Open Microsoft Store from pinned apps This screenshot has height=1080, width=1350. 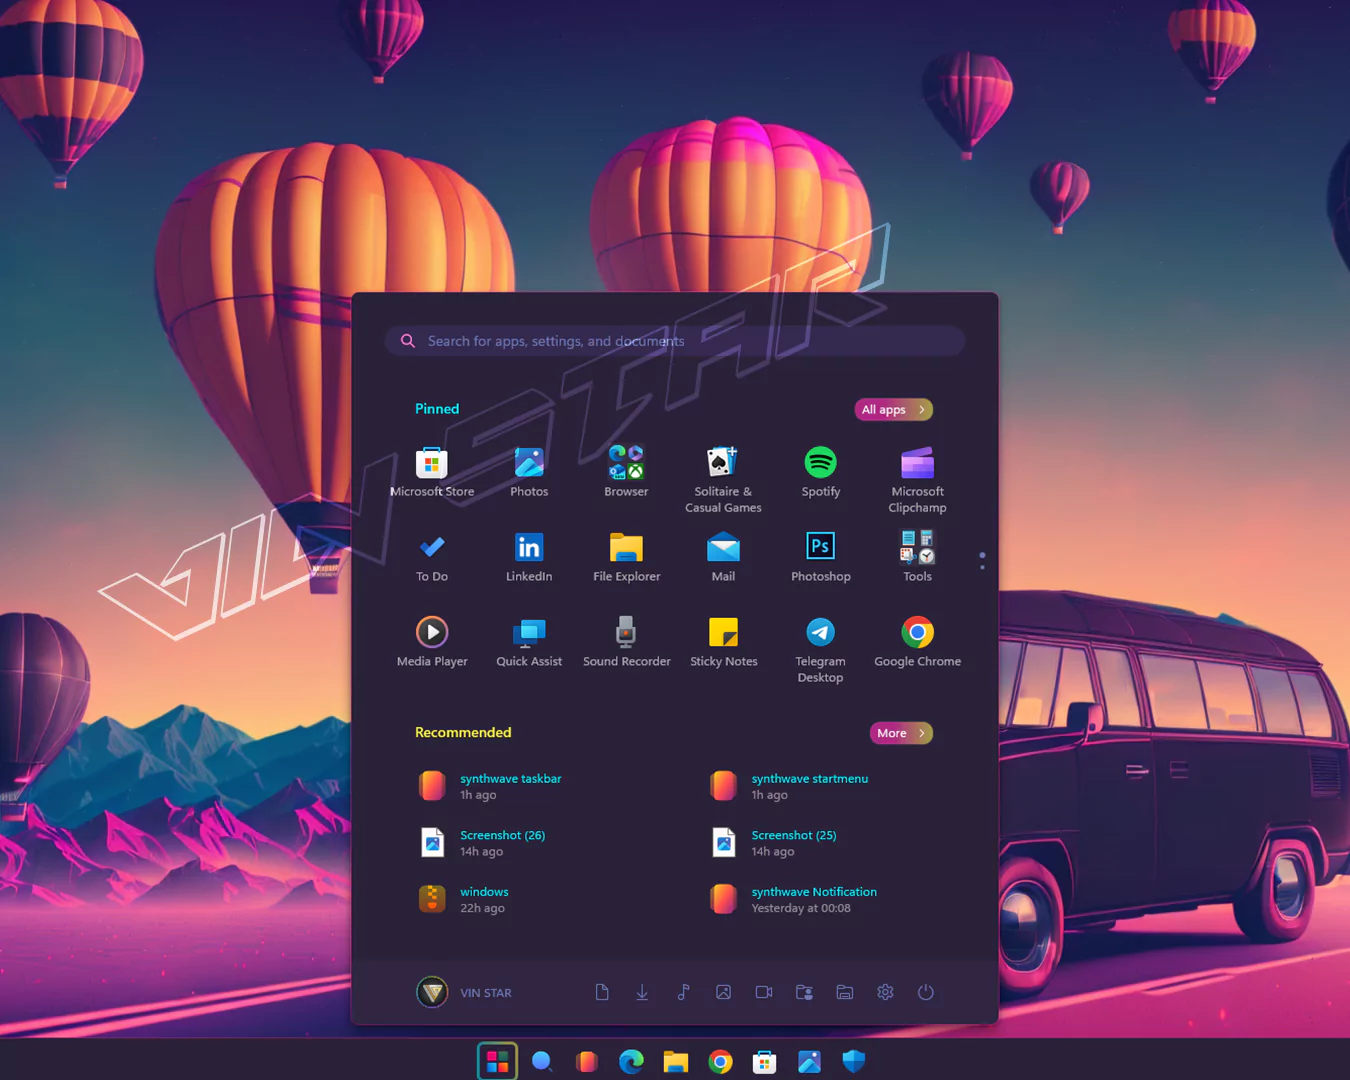[x=432, y=471]
